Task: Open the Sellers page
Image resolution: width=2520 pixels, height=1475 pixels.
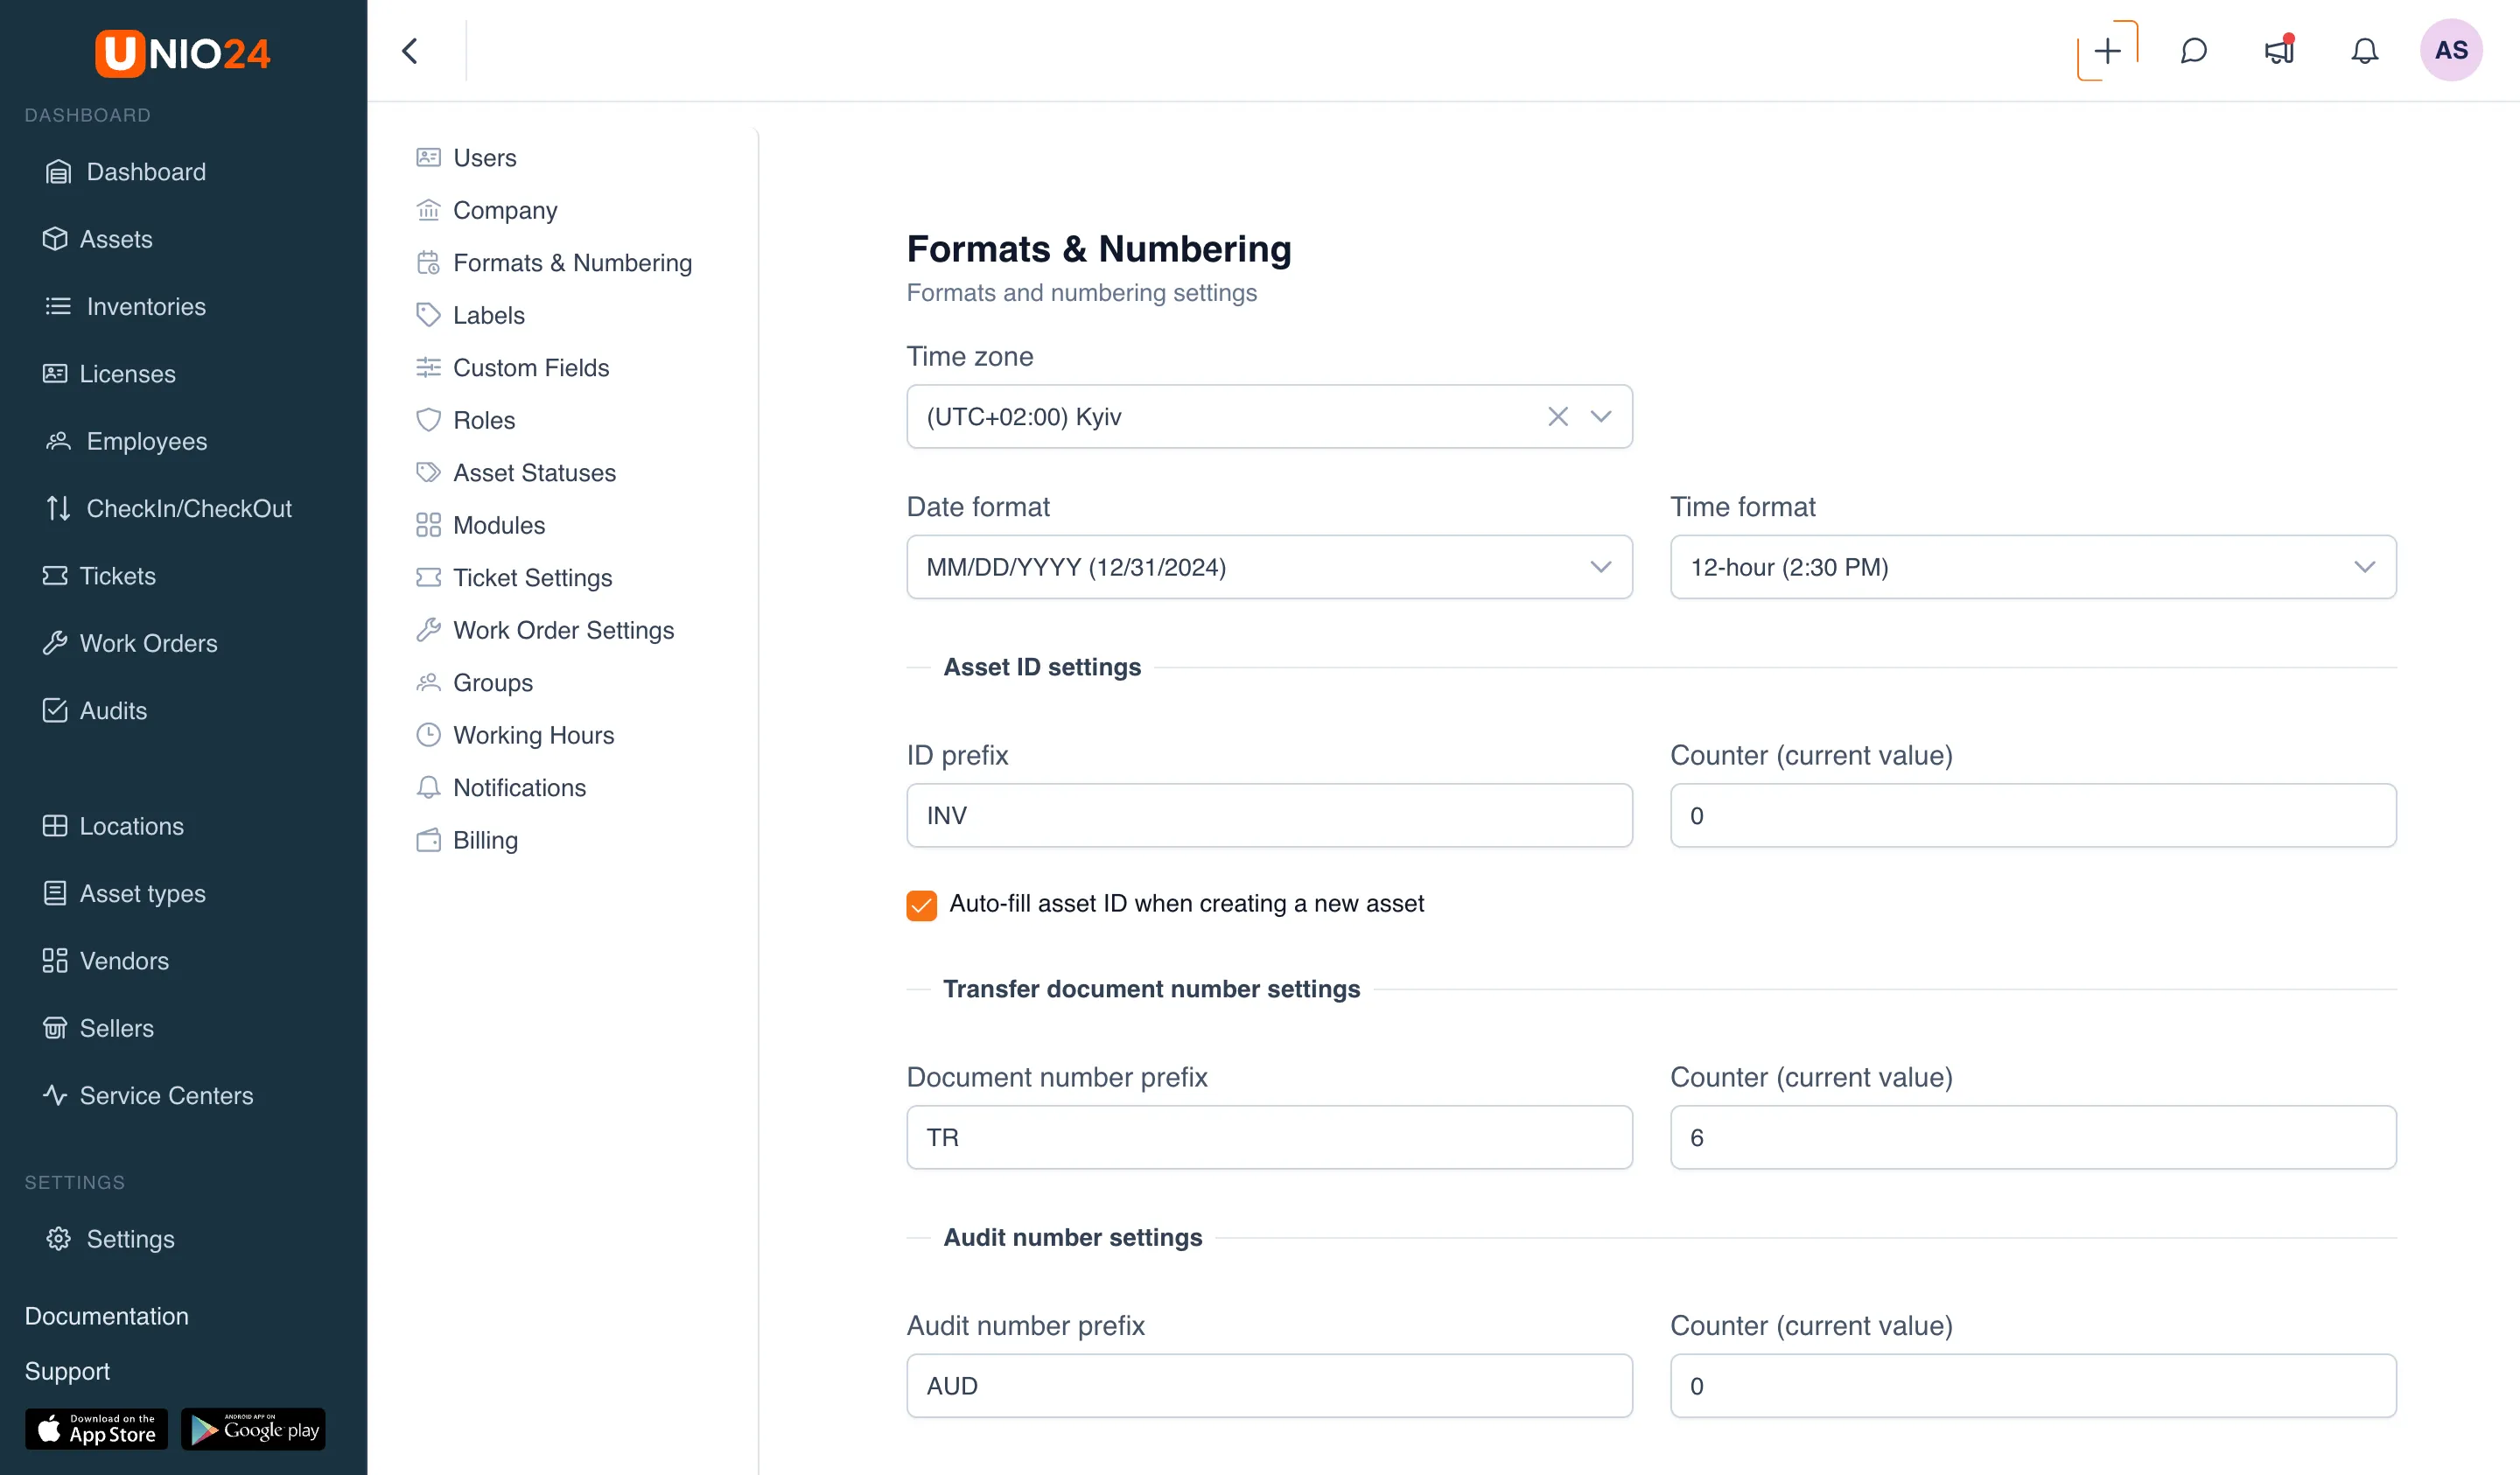Action: click(98, 1028)
